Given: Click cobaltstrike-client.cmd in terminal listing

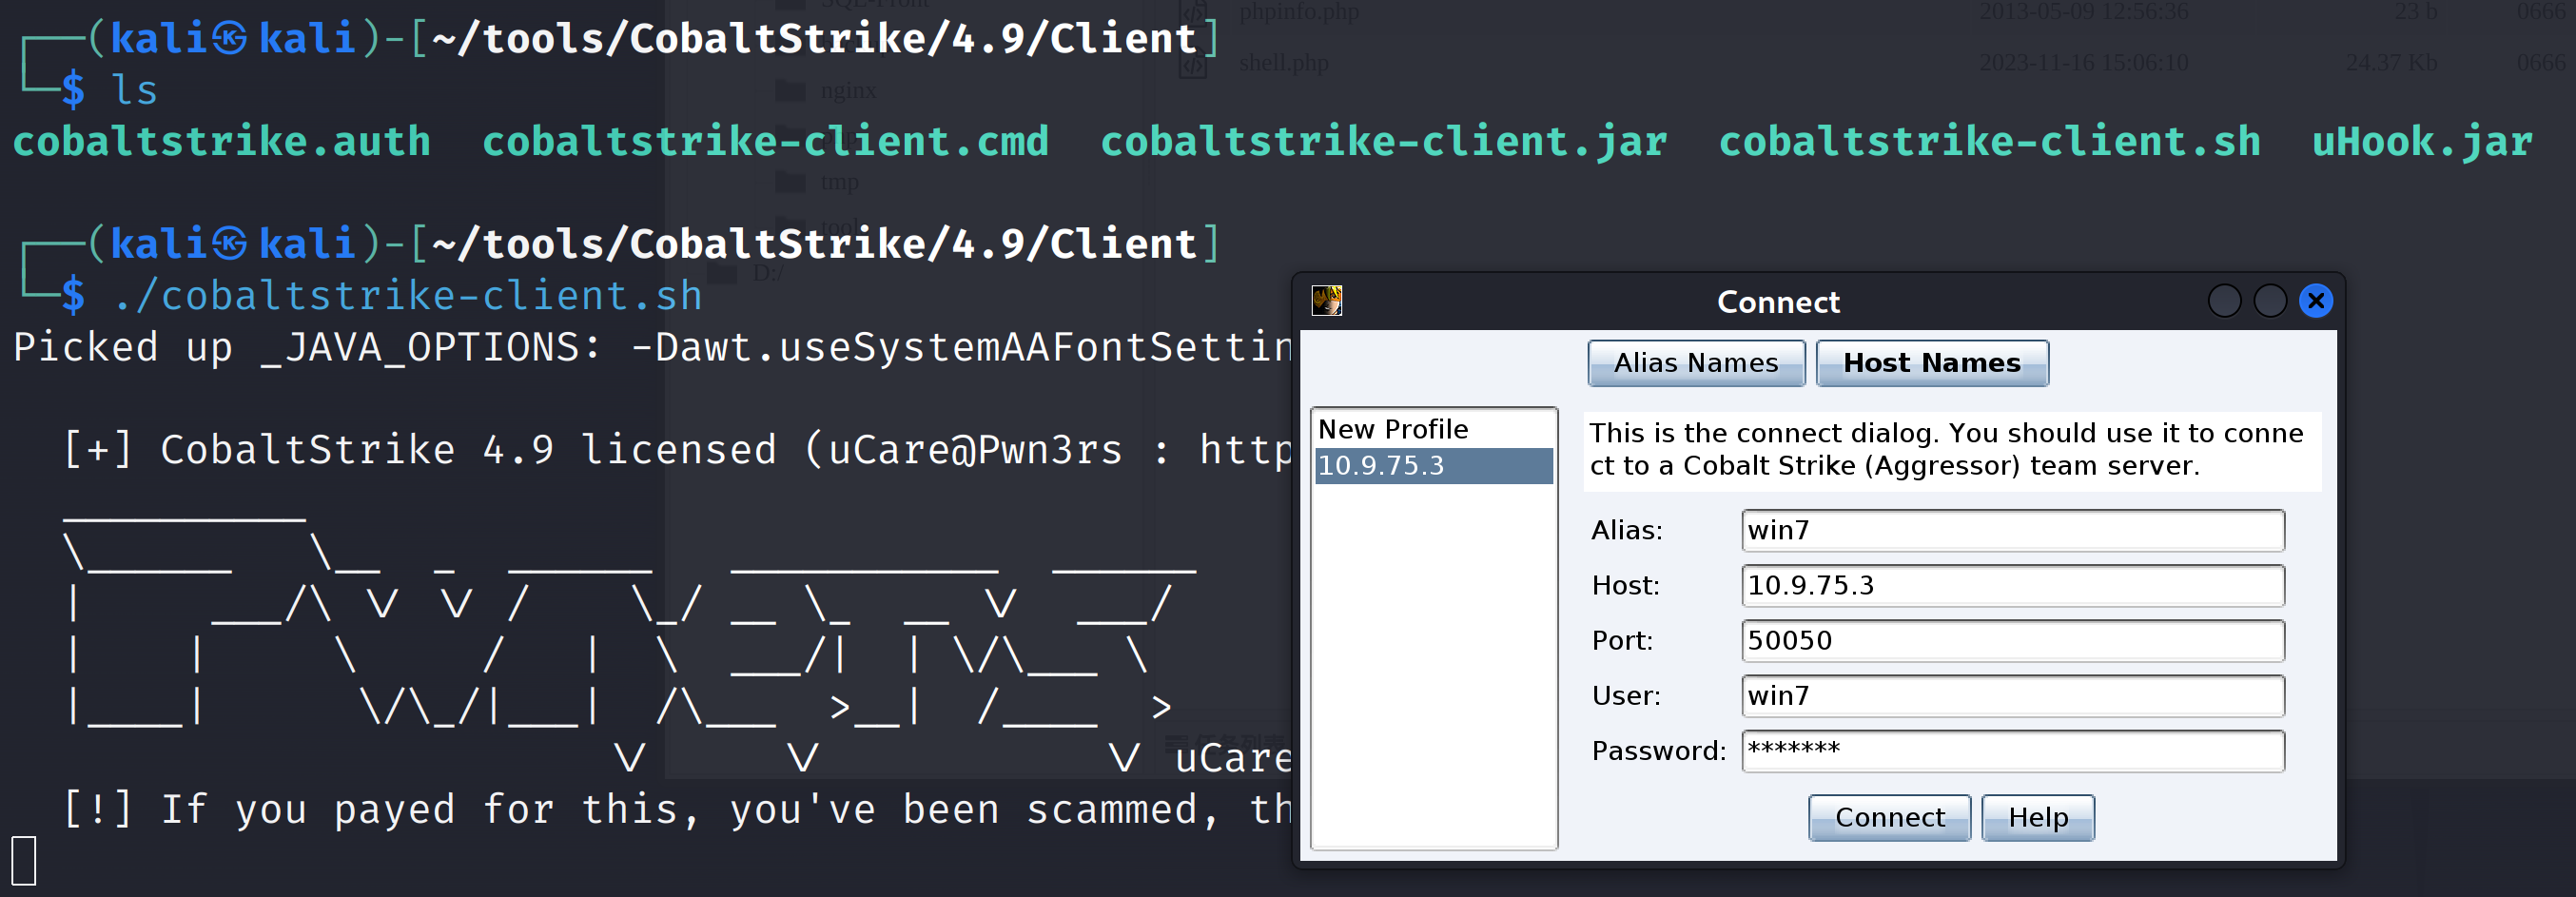Looking at the screenshot, I should (765, 142).
